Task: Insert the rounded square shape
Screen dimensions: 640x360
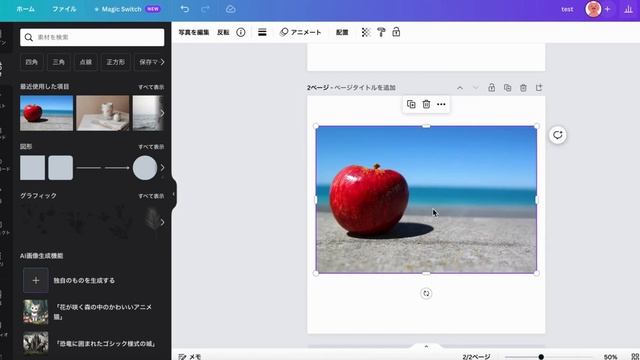Action: [60, 168]
